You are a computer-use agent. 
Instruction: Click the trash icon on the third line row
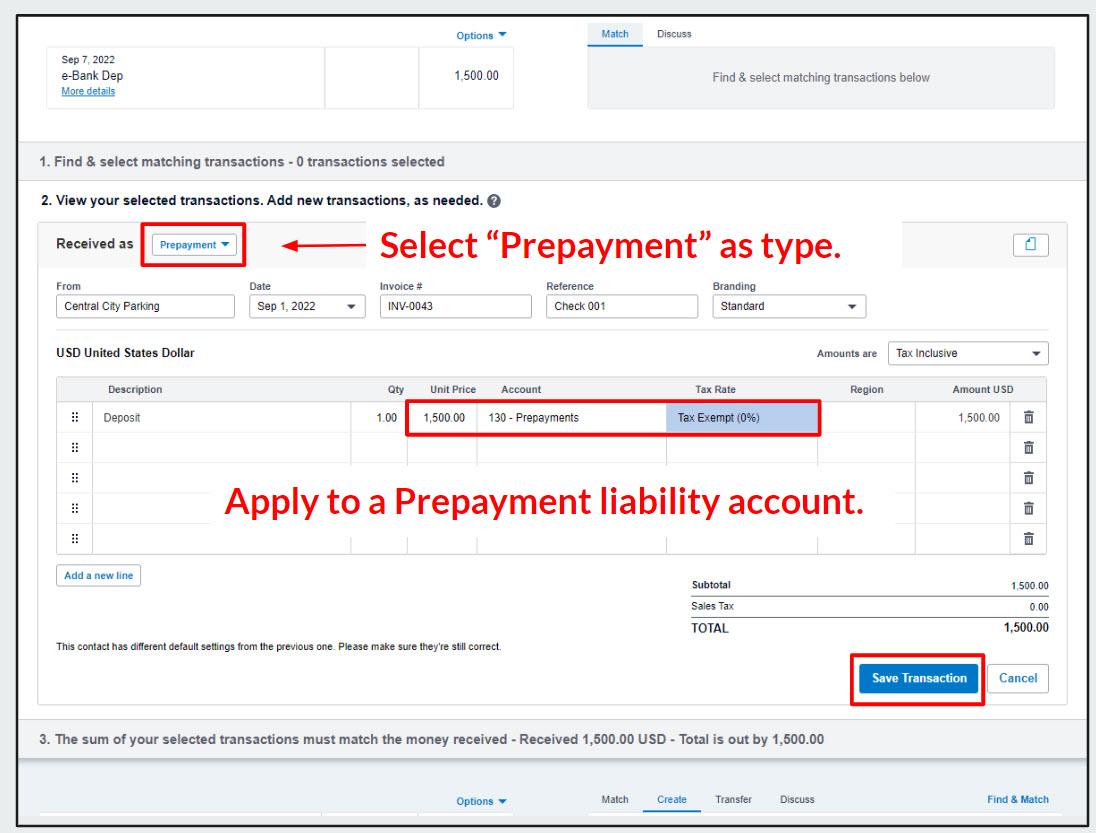pyautogui.click(x=1028, y=478)
